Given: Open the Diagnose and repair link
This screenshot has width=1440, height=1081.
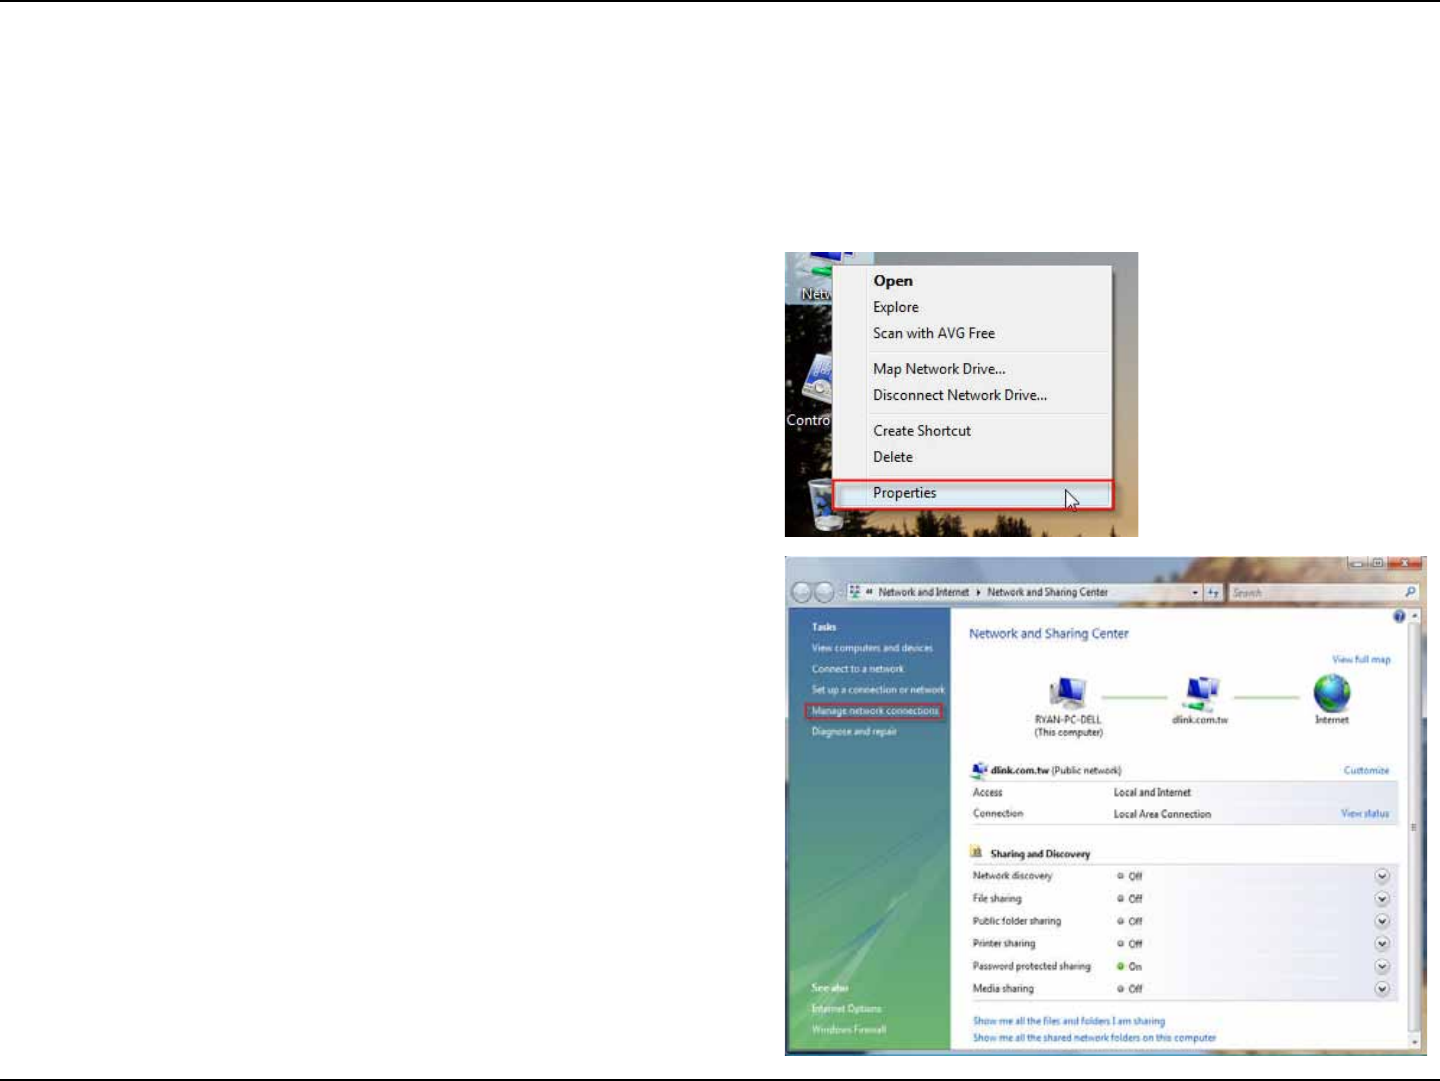Looking at the screenshot, I should pos(854,732).
